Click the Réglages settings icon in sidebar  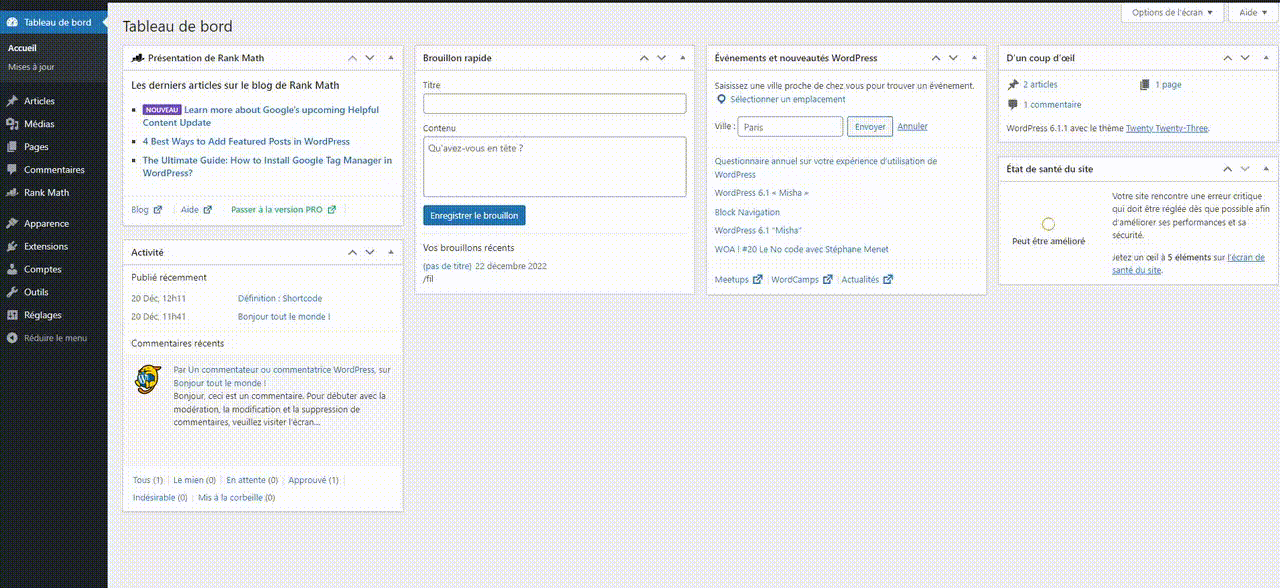click(12, 316)
